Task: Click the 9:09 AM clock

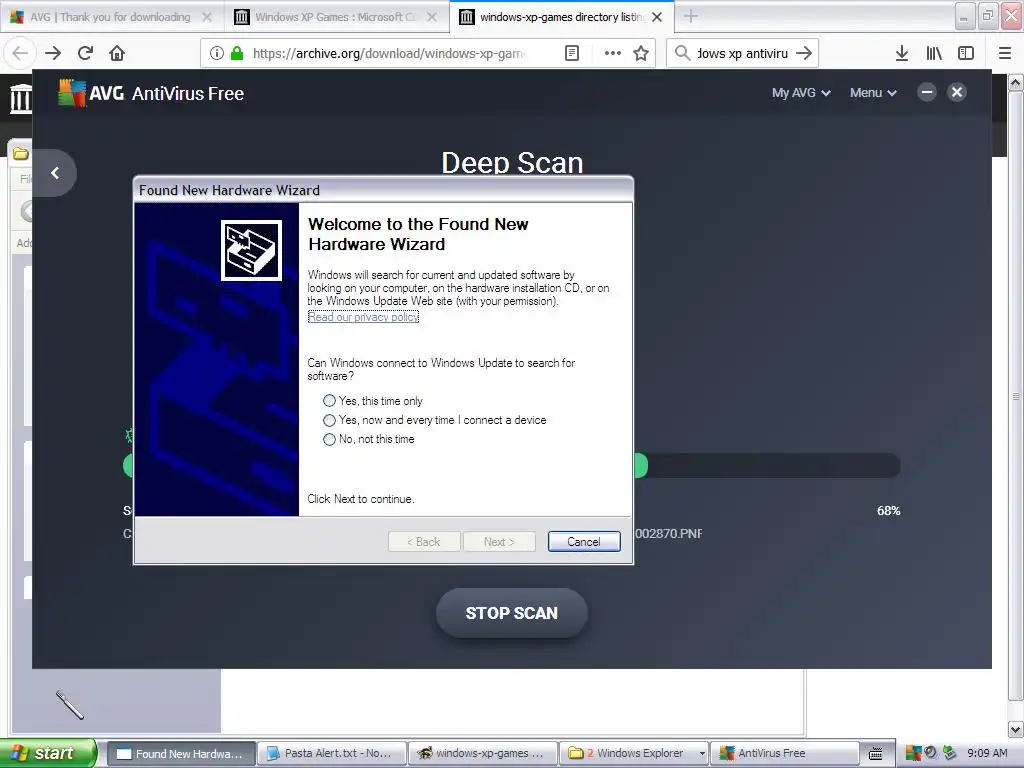Action: pos(987,753)
